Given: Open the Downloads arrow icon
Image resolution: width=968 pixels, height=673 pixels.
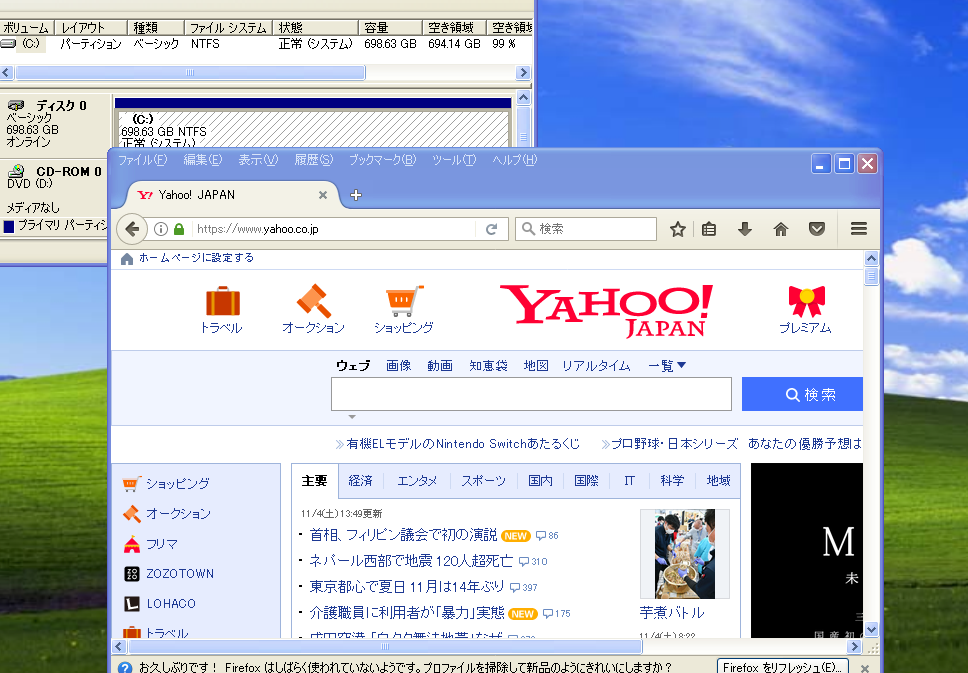Looking at the screenshot, I should point(745,229).
